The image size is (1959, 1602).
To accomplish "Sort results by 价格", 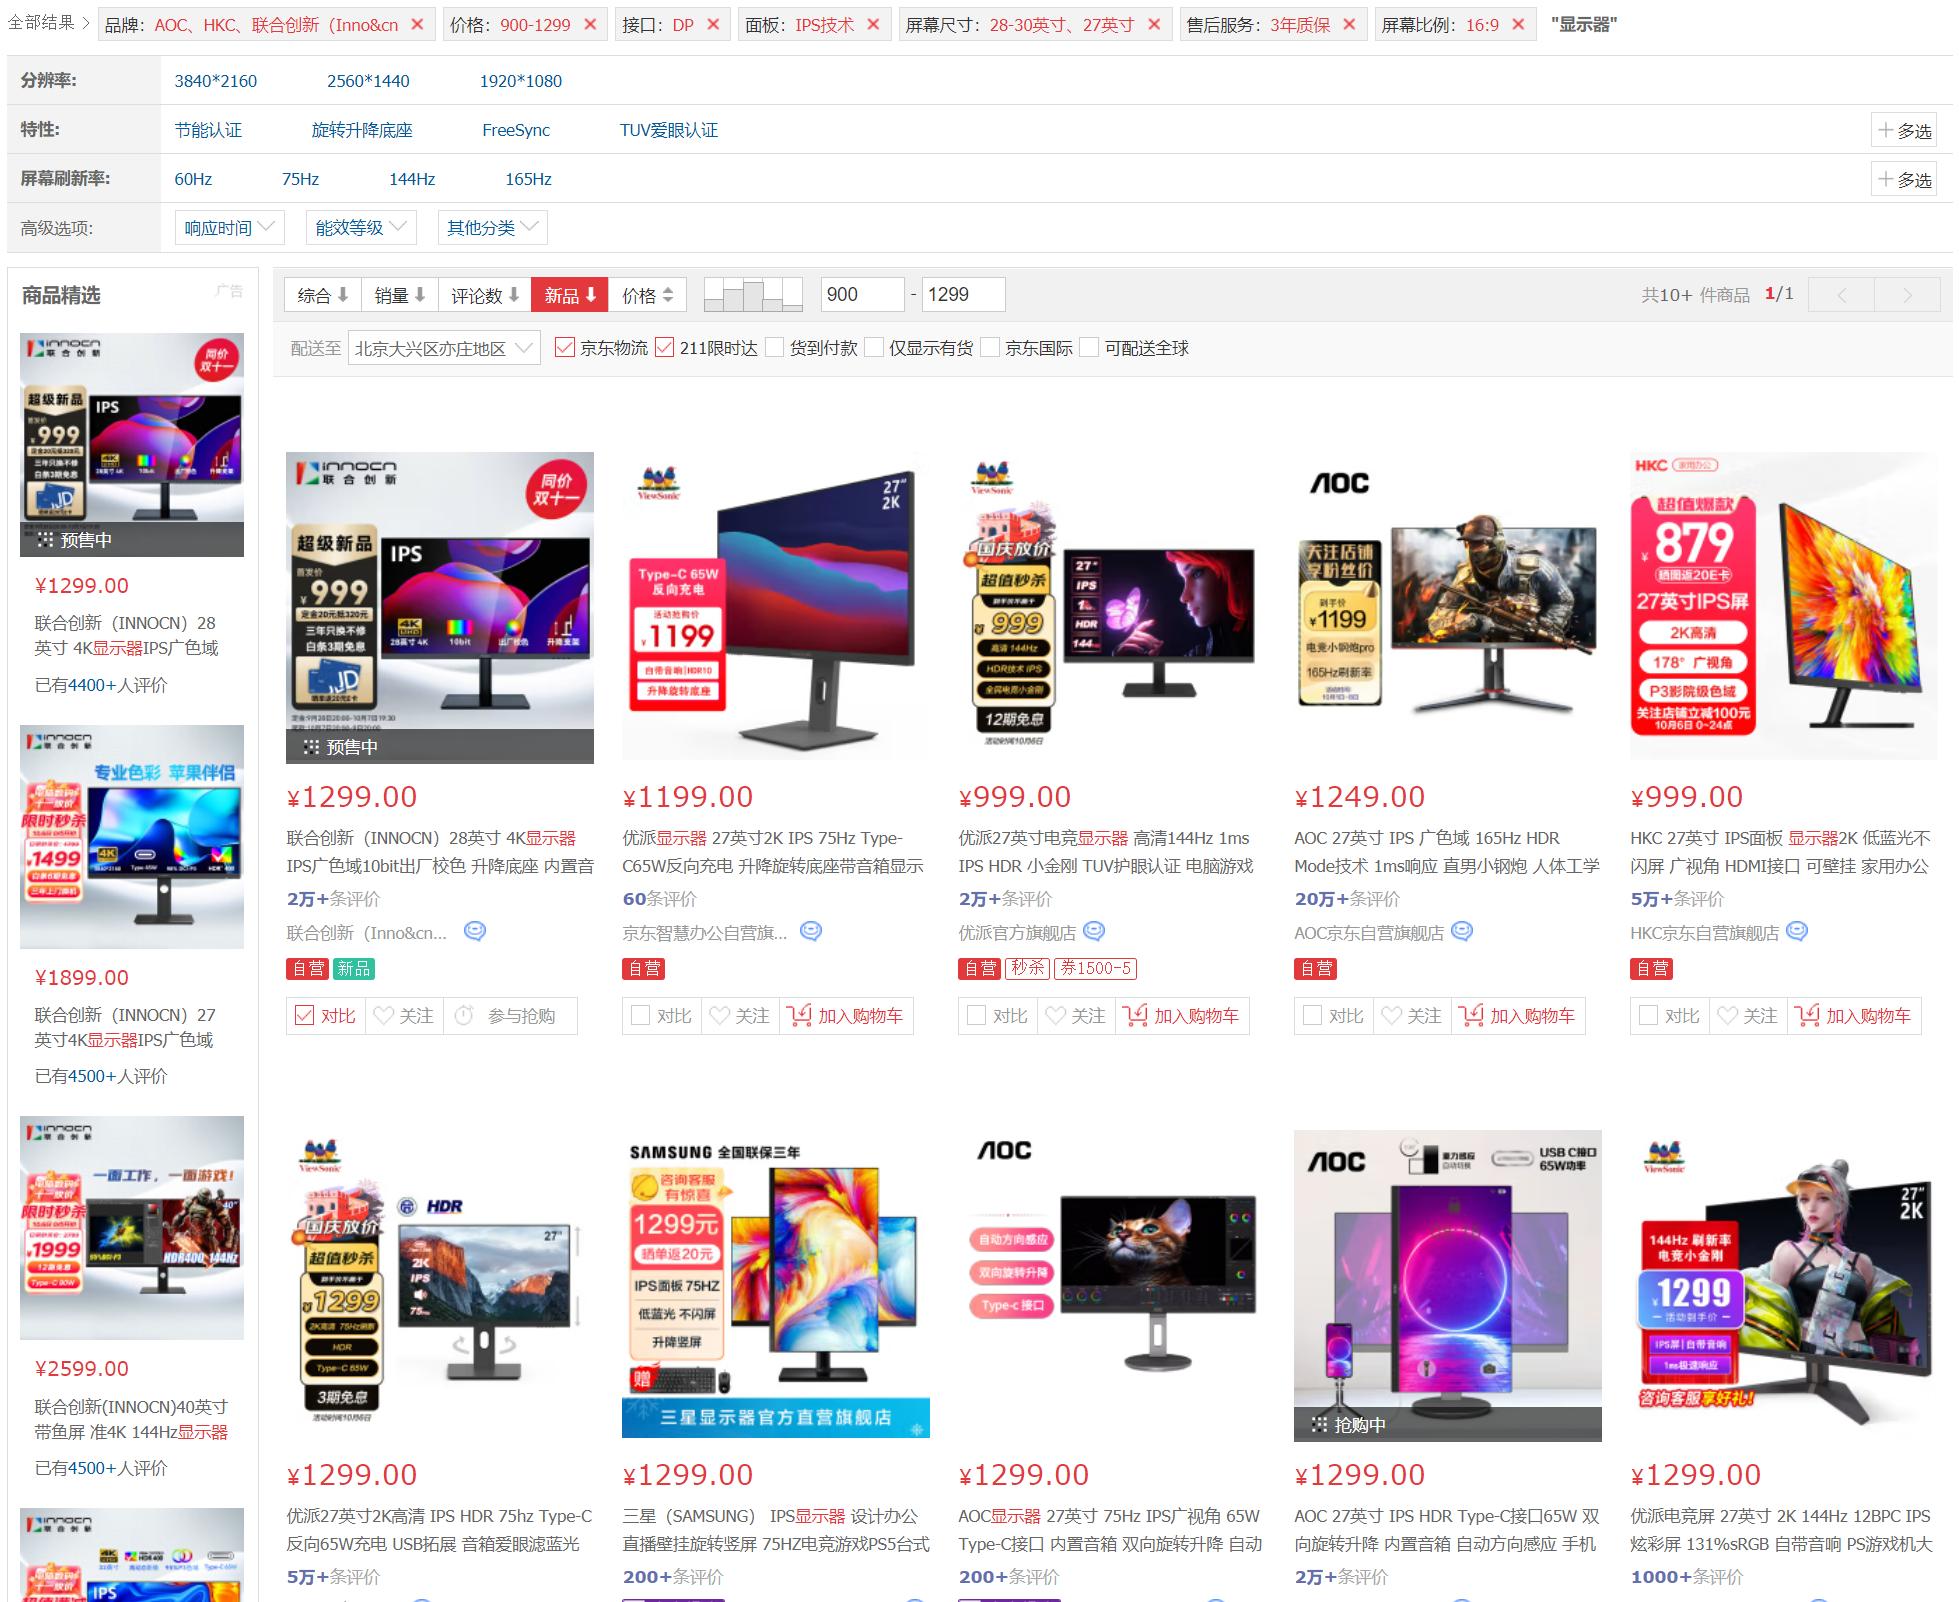I will [648, 295].
